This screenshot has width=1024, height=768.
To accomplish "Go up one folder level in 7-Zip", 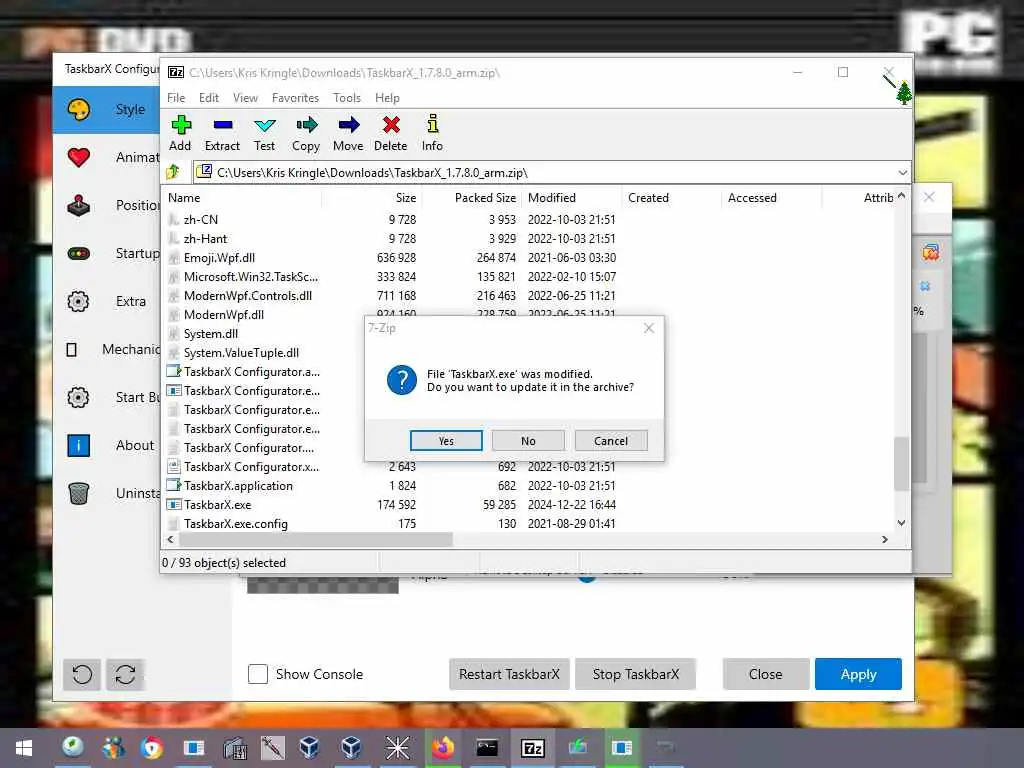I will pyautogui.click(x=174, y=172).
